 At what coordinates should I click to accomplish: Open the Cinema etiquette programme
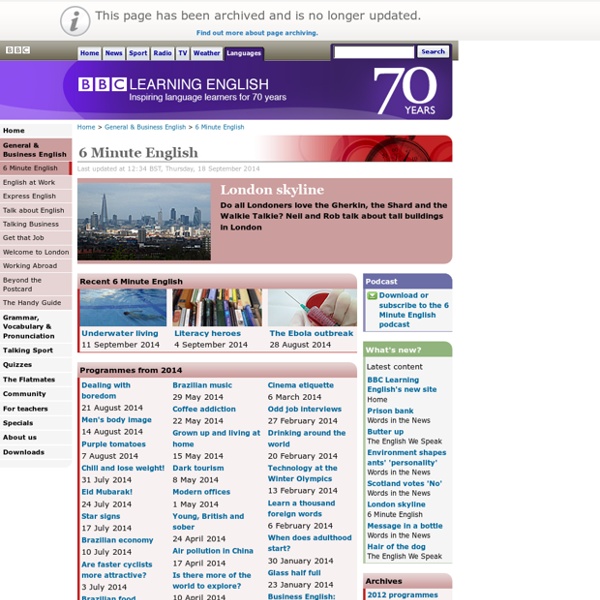tap(301, 385)
